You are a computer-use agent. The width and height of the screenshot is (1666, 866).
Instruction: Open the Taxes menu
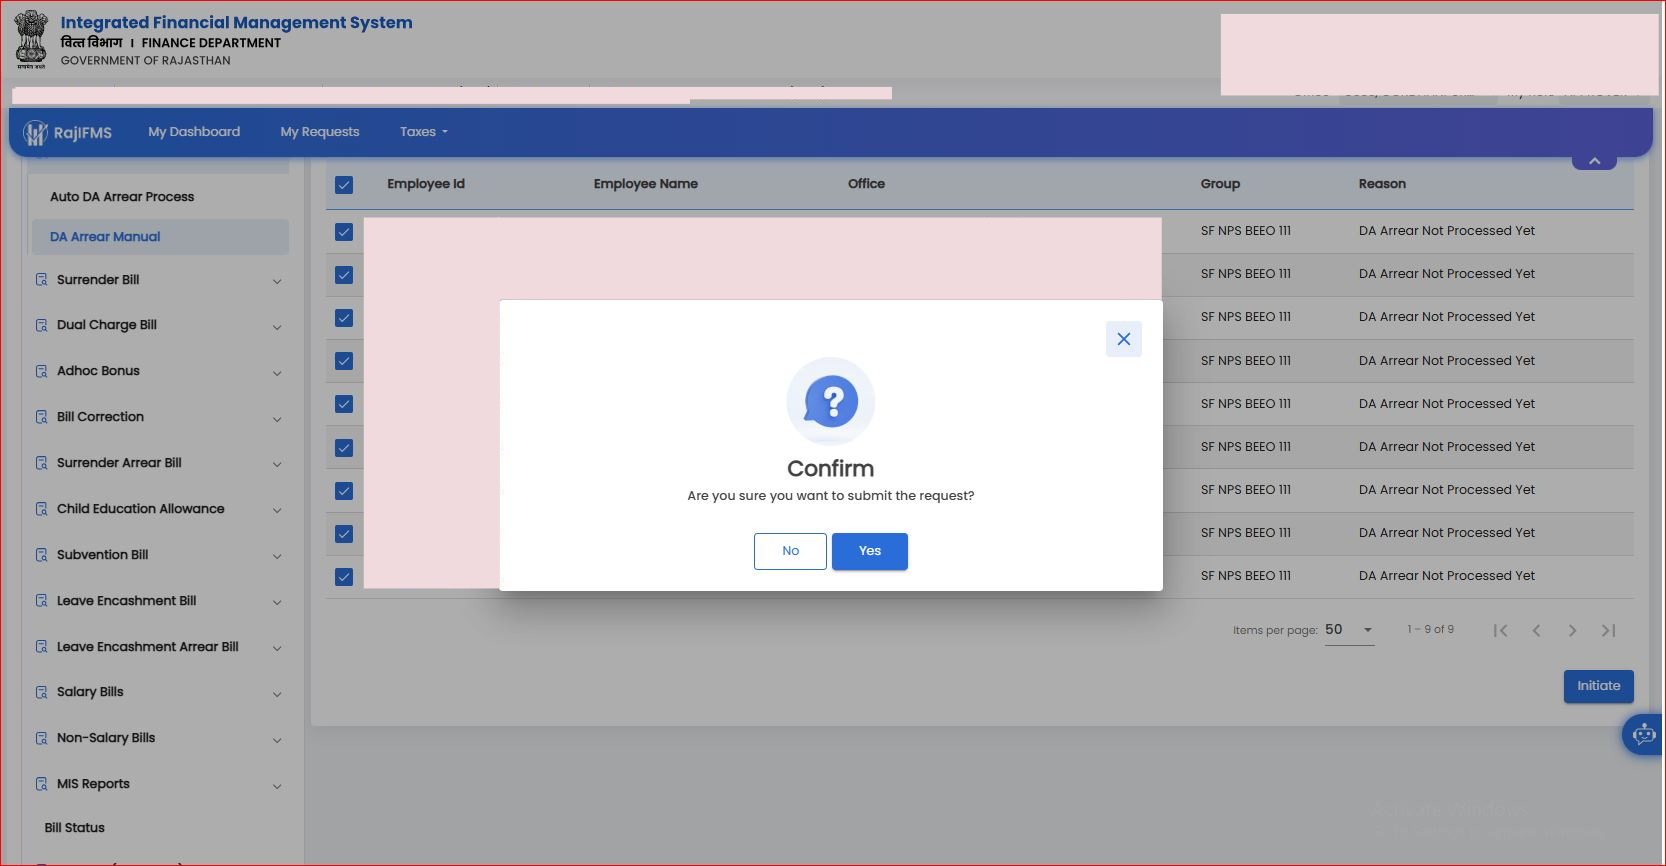pos(424,132)
